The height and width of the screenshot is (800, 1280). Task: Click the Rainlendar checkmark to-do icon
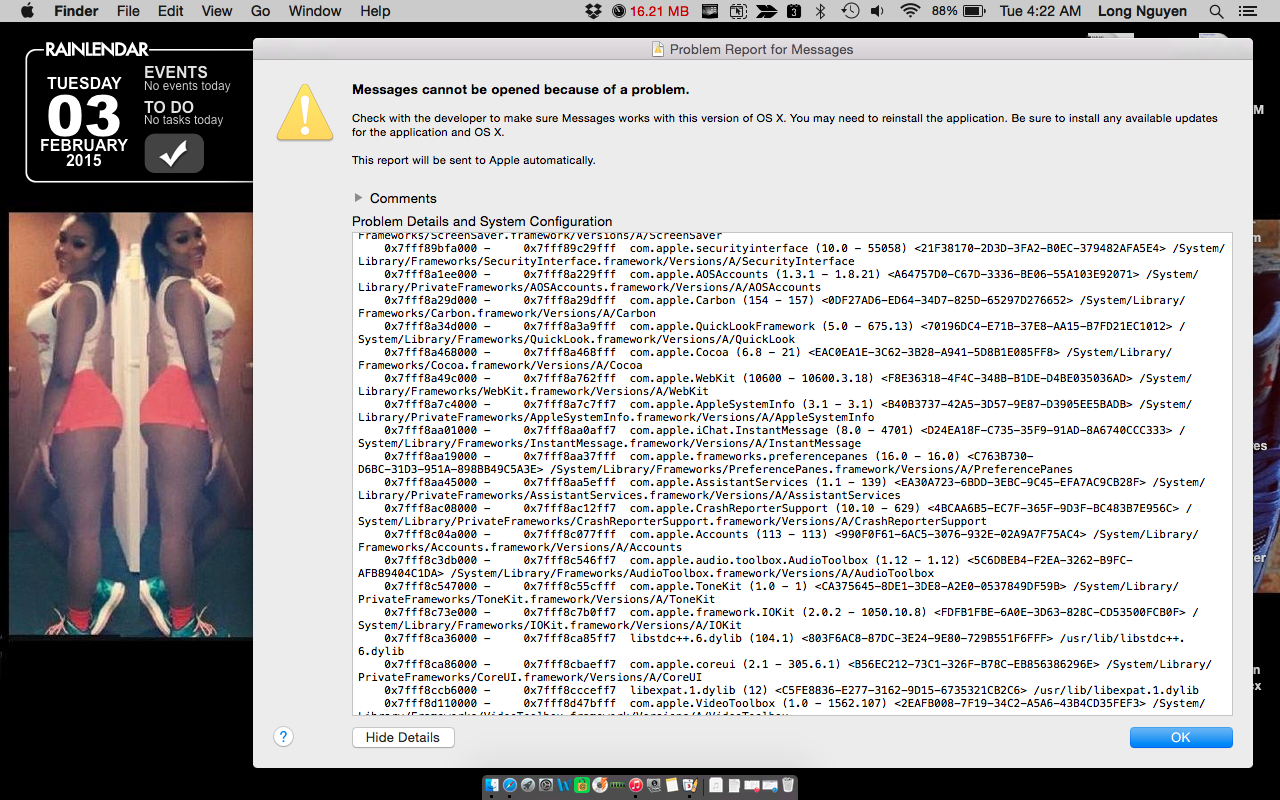click(x=174, y=154)
